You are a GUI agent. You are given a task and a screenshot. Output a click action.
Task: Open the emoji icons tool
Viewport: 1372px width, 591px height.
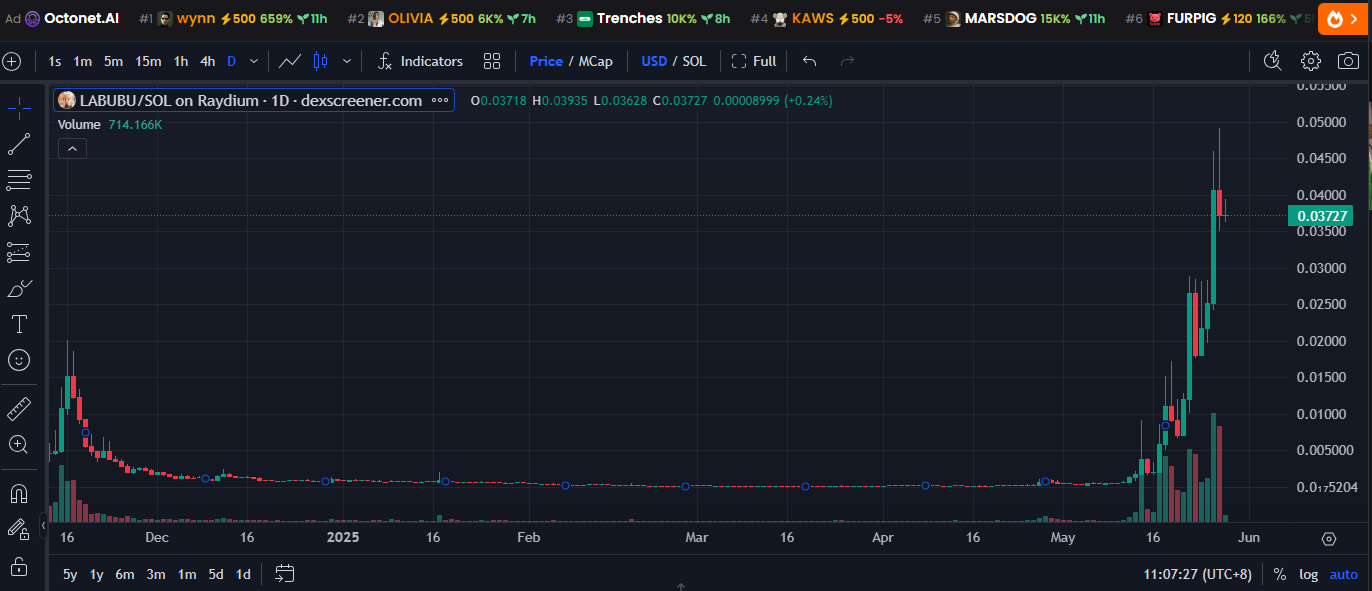[19, 360]
